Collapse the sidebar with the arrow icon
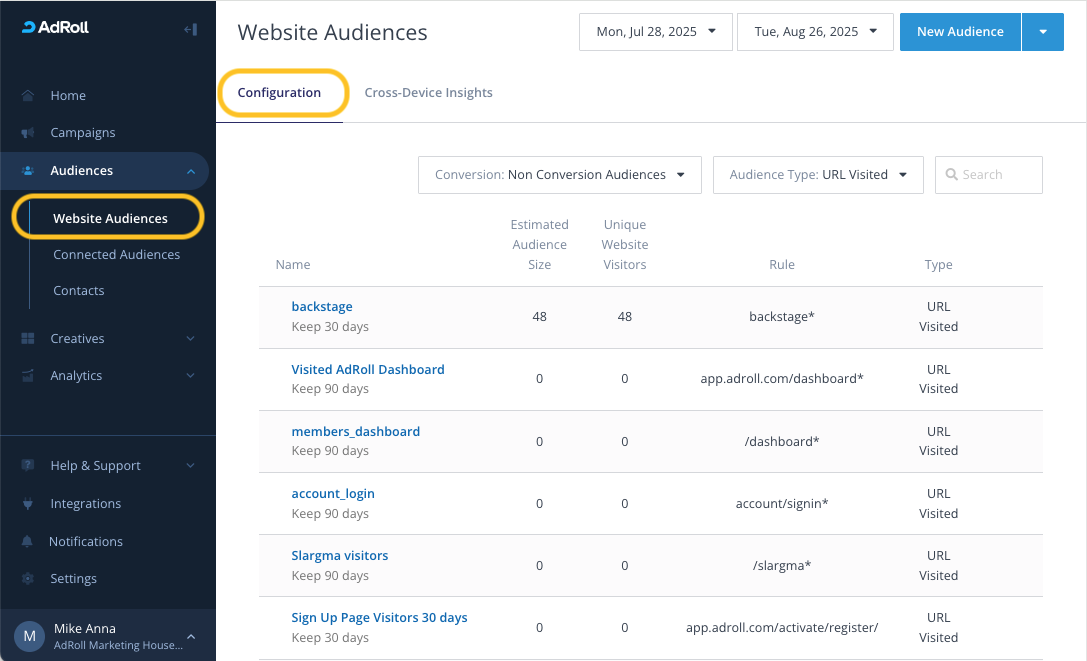This screenshot has width=1087, height=661. (x=190, y=29)
